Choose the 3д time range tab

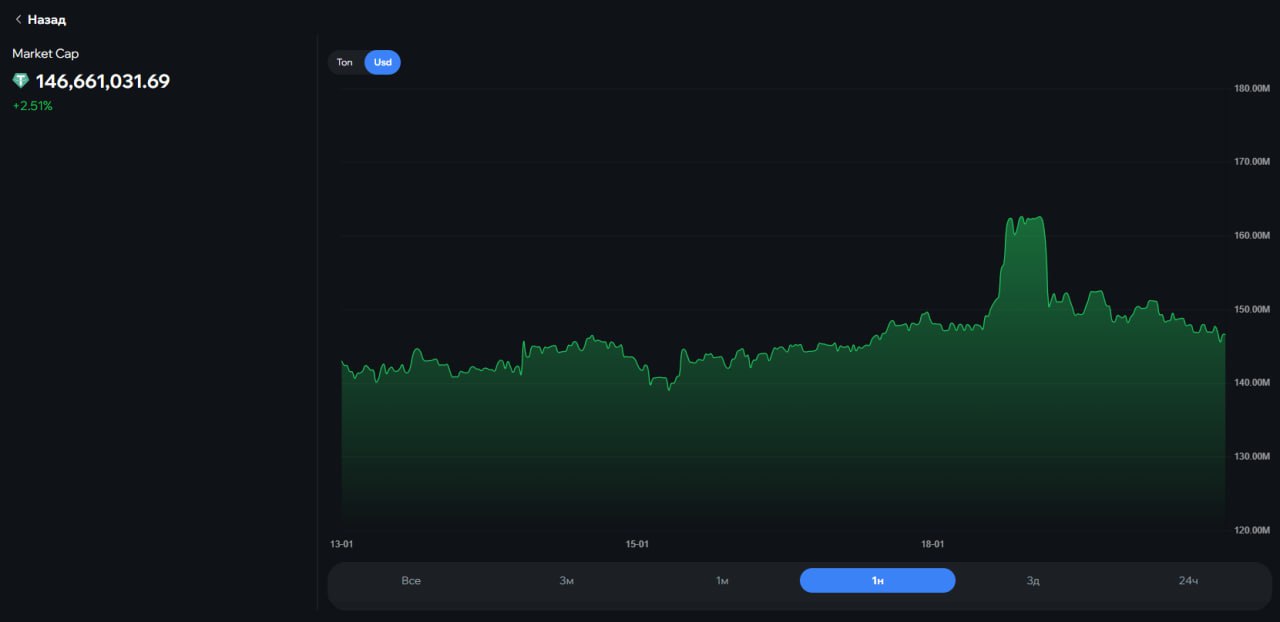coord(1033,581)
